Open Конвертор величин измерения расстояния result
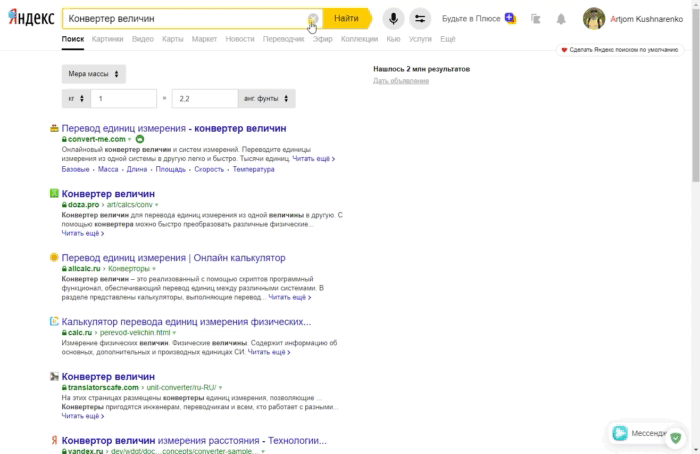Viewport: 700px width, 454px height. click(194, 440)
